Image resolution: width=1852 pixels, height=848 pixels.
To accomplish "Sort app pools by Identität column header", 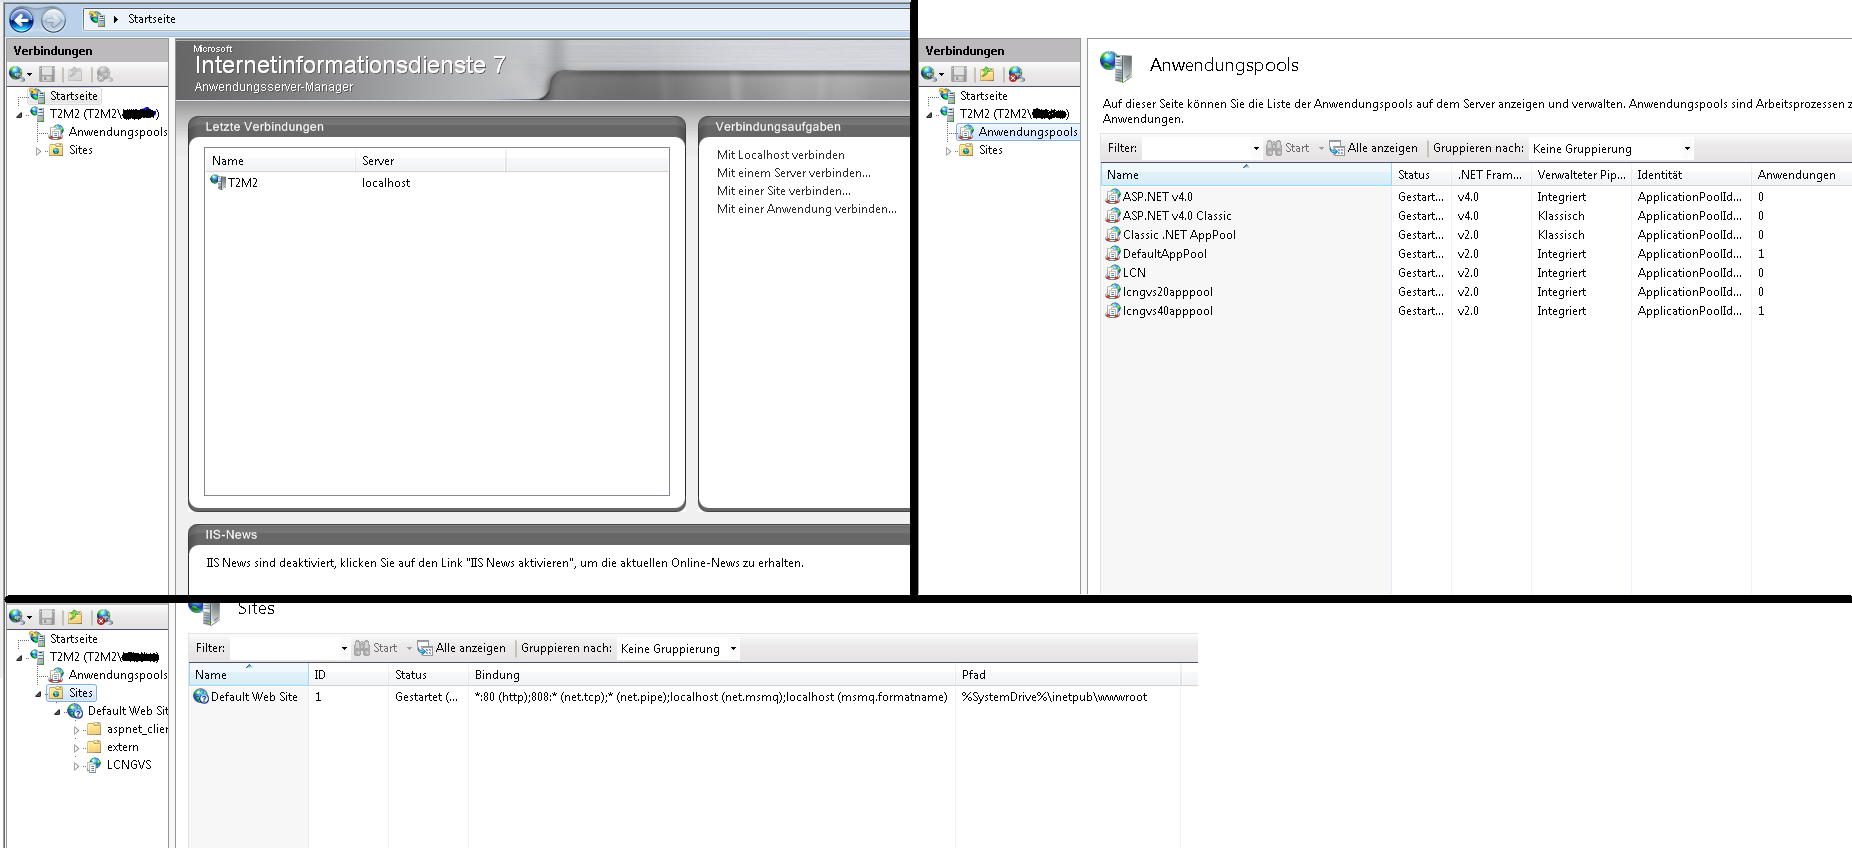I will click(1660, 175).
